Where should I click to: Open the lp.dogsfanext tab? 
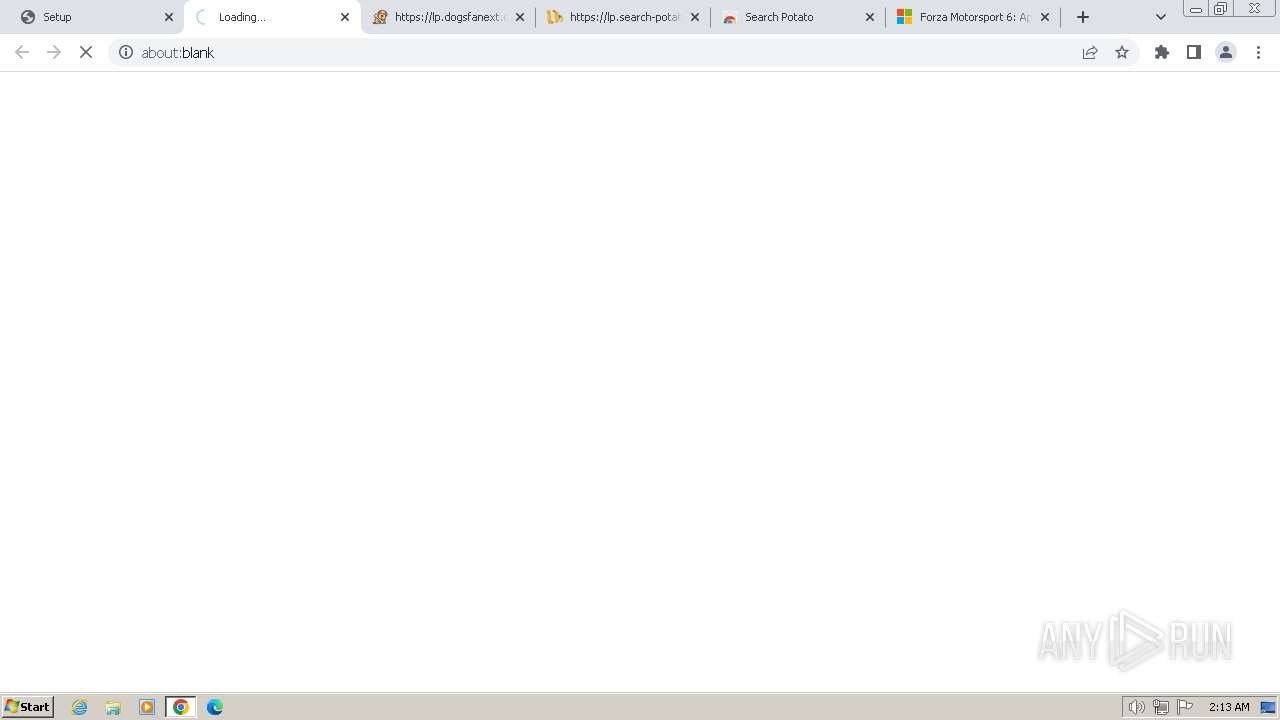click(448, 17)
